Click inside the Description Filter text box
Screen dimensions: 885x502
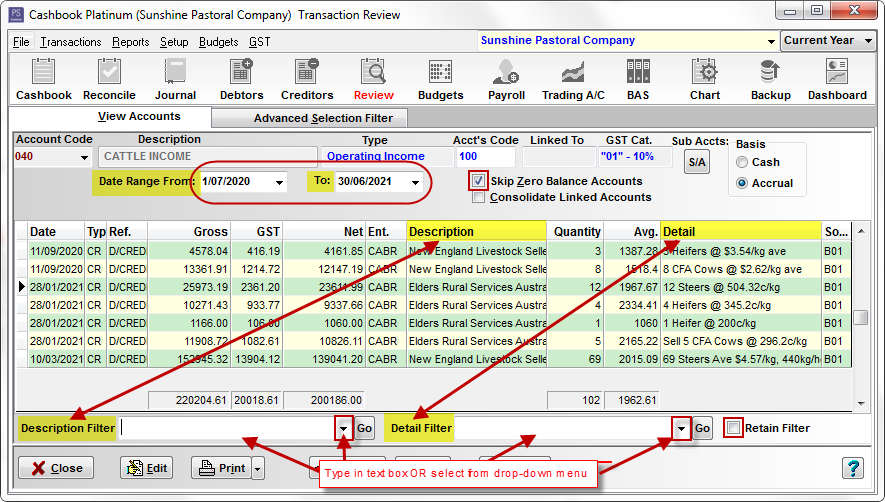pyautogui.click(x=227, y=429)
